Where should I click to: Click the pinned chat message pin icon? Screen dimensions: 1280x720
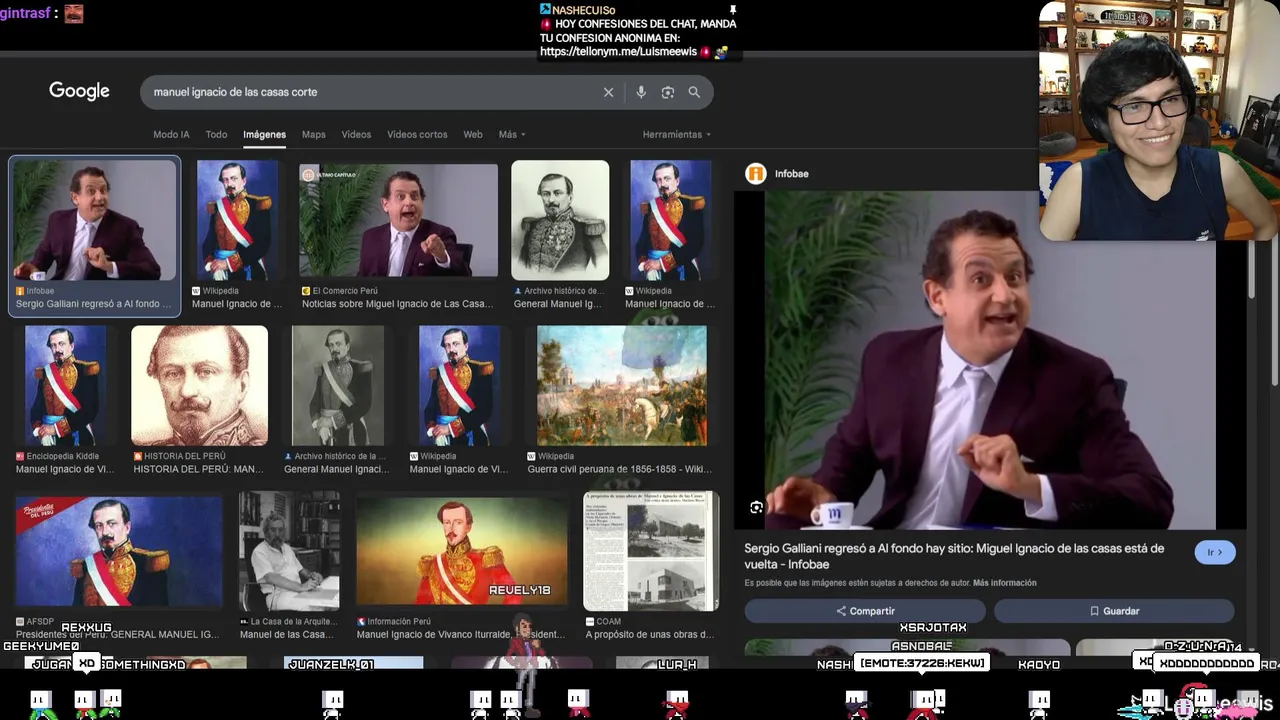coord(733,10)
